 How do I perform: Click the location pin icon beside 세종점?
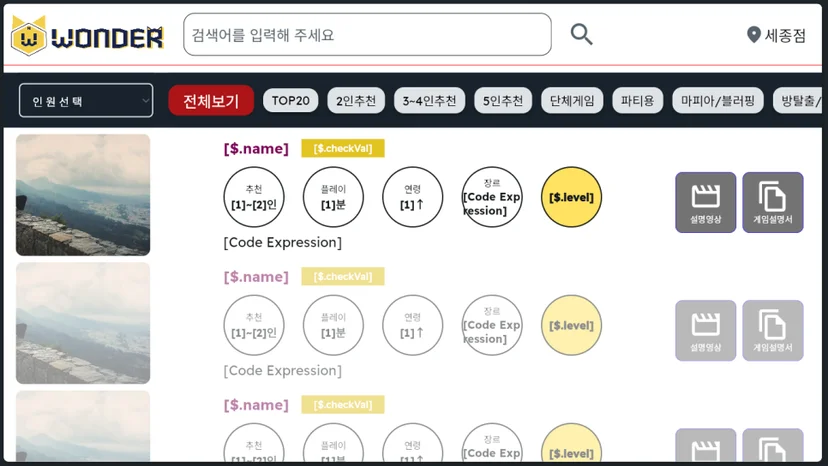(754, 35)
